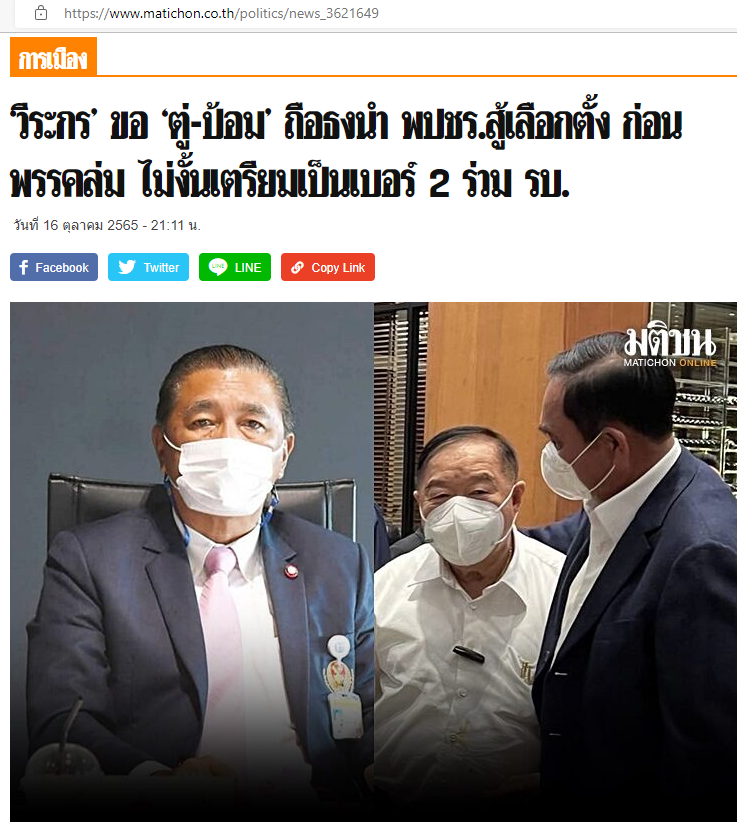Click the headline line starting with 'พรรคล่ม'
The width and height of the screenshot is (737, 823).
point(290,182)
